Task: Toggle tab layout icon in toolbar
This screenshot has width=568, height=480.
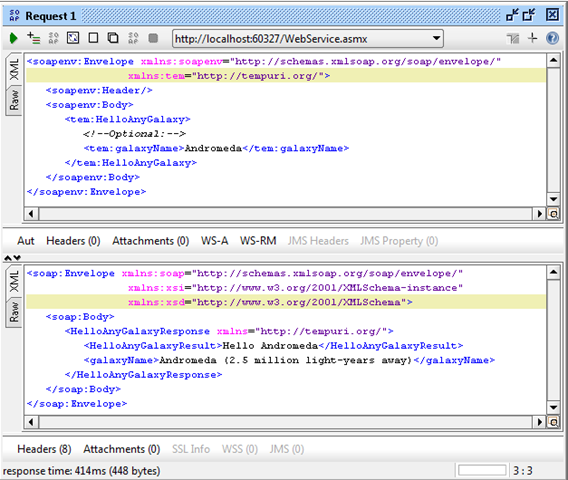Action: pos(513,38)
